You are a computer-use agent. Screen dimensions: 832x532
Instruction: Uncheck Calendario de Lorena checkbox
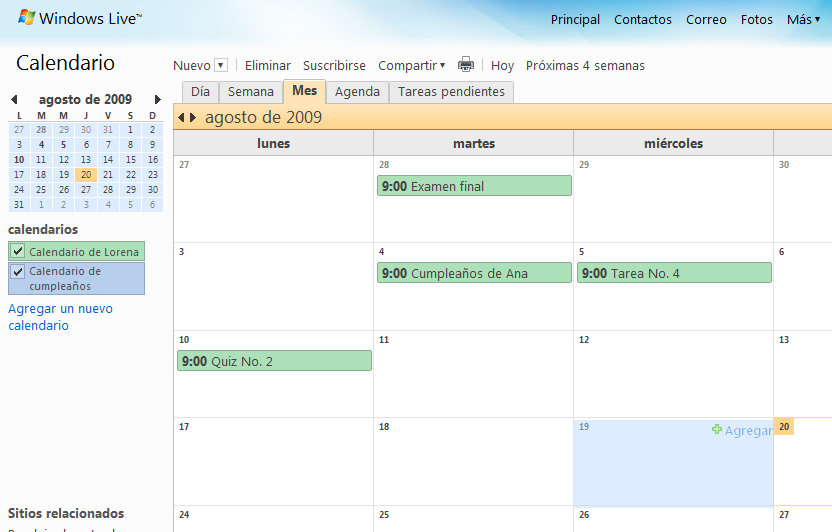coord(18,252)
